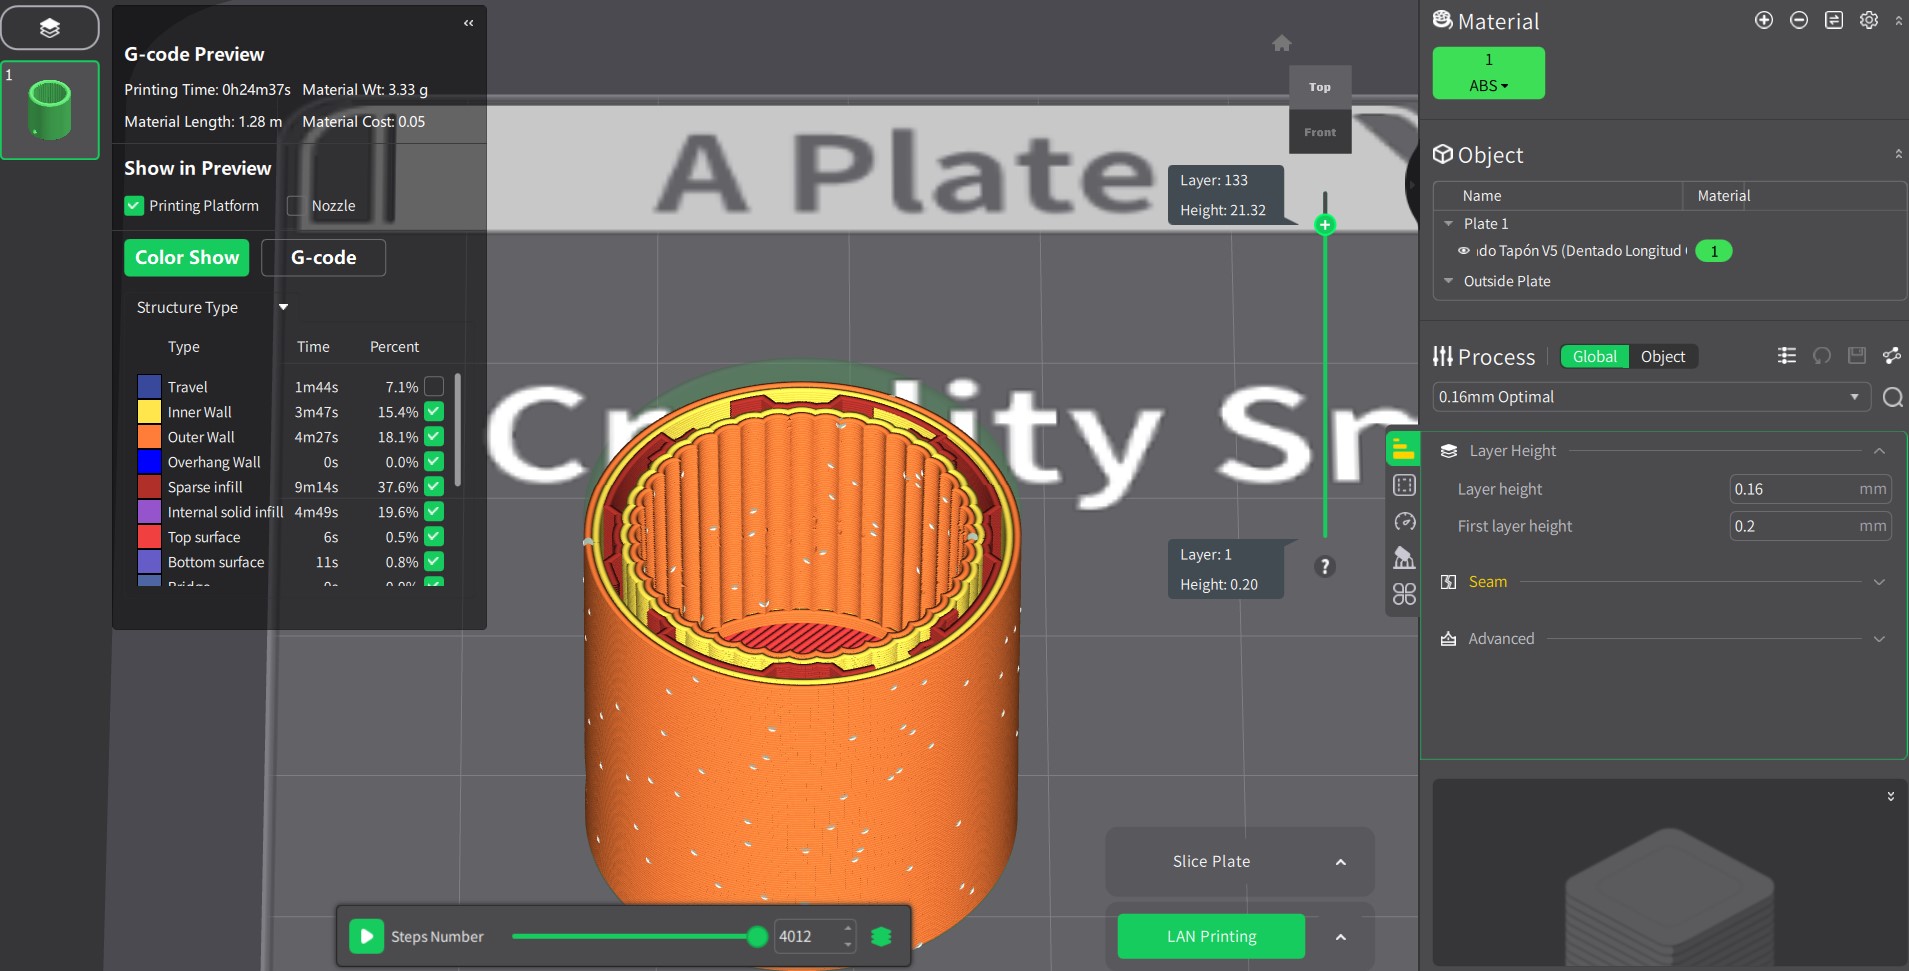Viewport: 1909px width, 971px height.
Task: Collapse the Plate 1 tree node
Action: (1448, 224)
